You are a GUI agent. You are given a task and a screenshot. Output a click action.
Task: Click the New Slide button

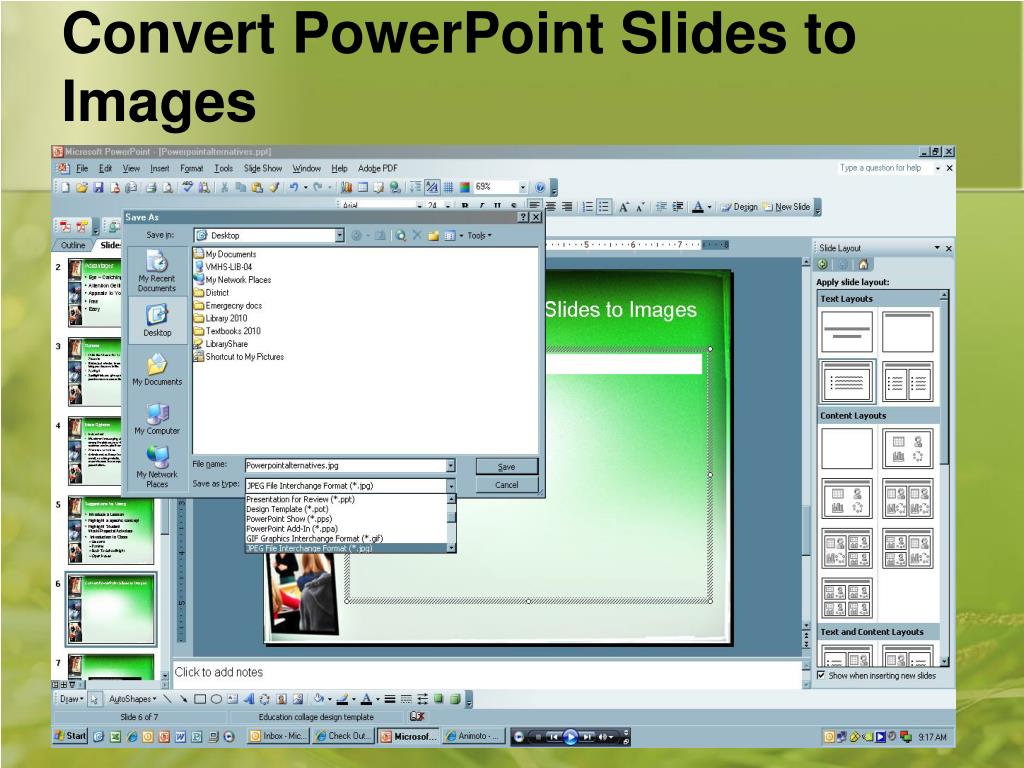point(787,207)
